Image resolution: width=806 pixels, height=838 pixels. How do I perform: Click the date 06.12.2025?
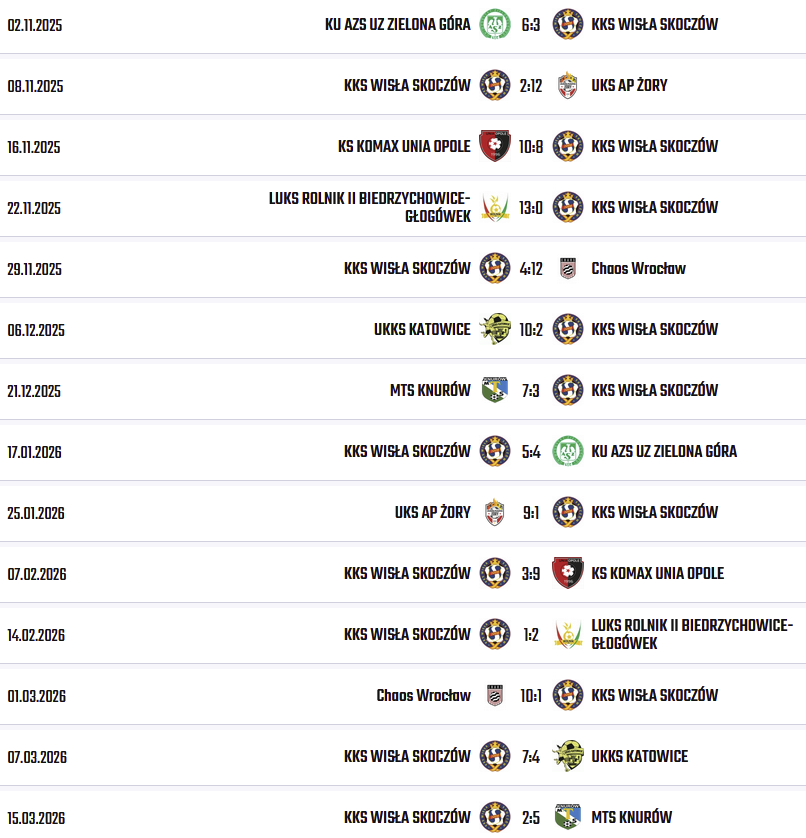tap(35, 330)
